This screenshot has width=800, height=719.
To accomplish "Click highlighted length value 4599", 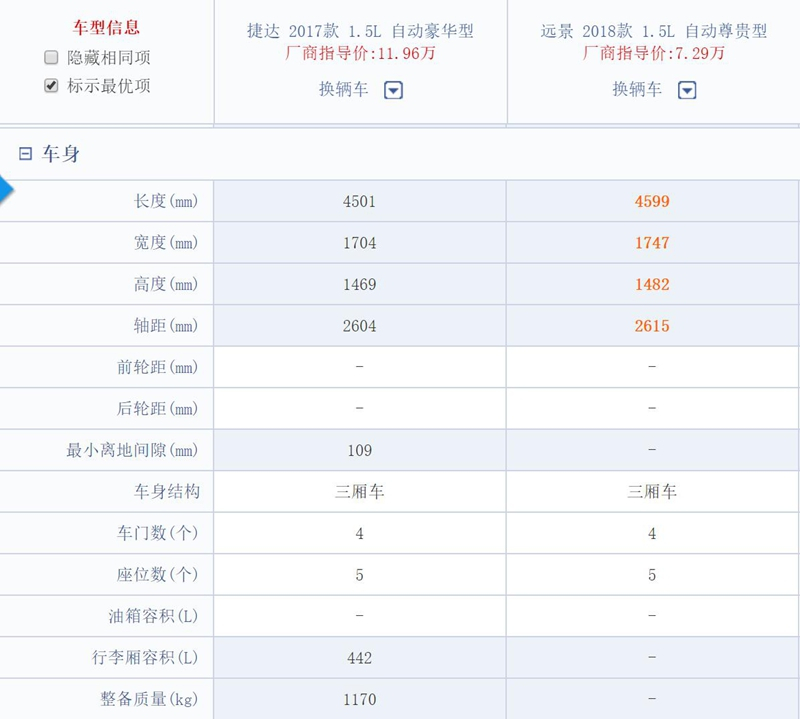I will coord(652,201).
